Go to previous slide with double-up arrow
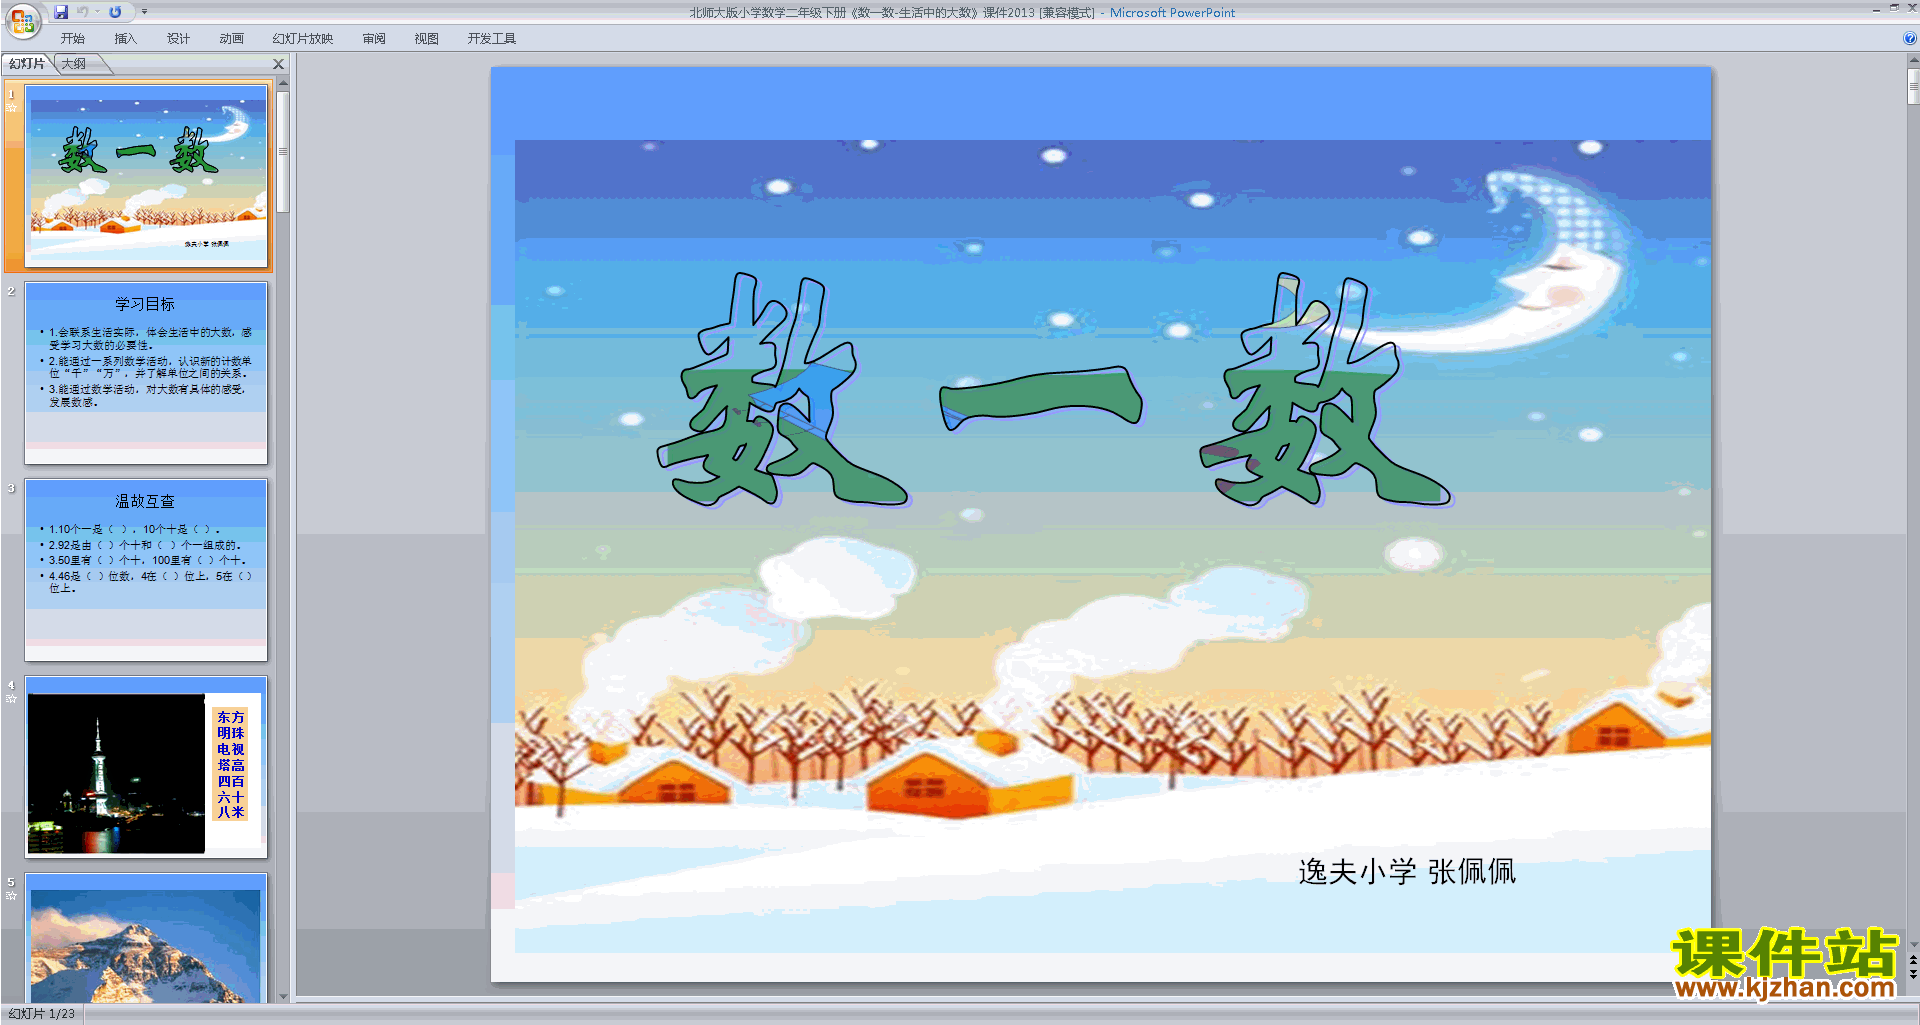 1913,960
